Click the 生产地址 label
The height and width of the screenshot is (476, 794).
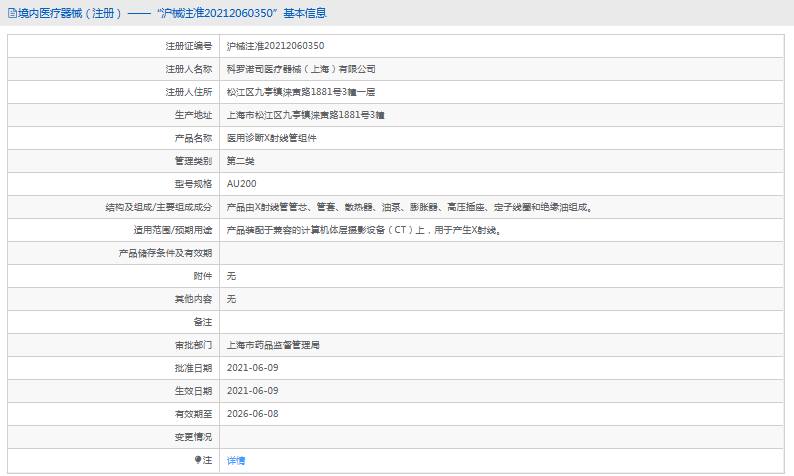coord(193,115)
